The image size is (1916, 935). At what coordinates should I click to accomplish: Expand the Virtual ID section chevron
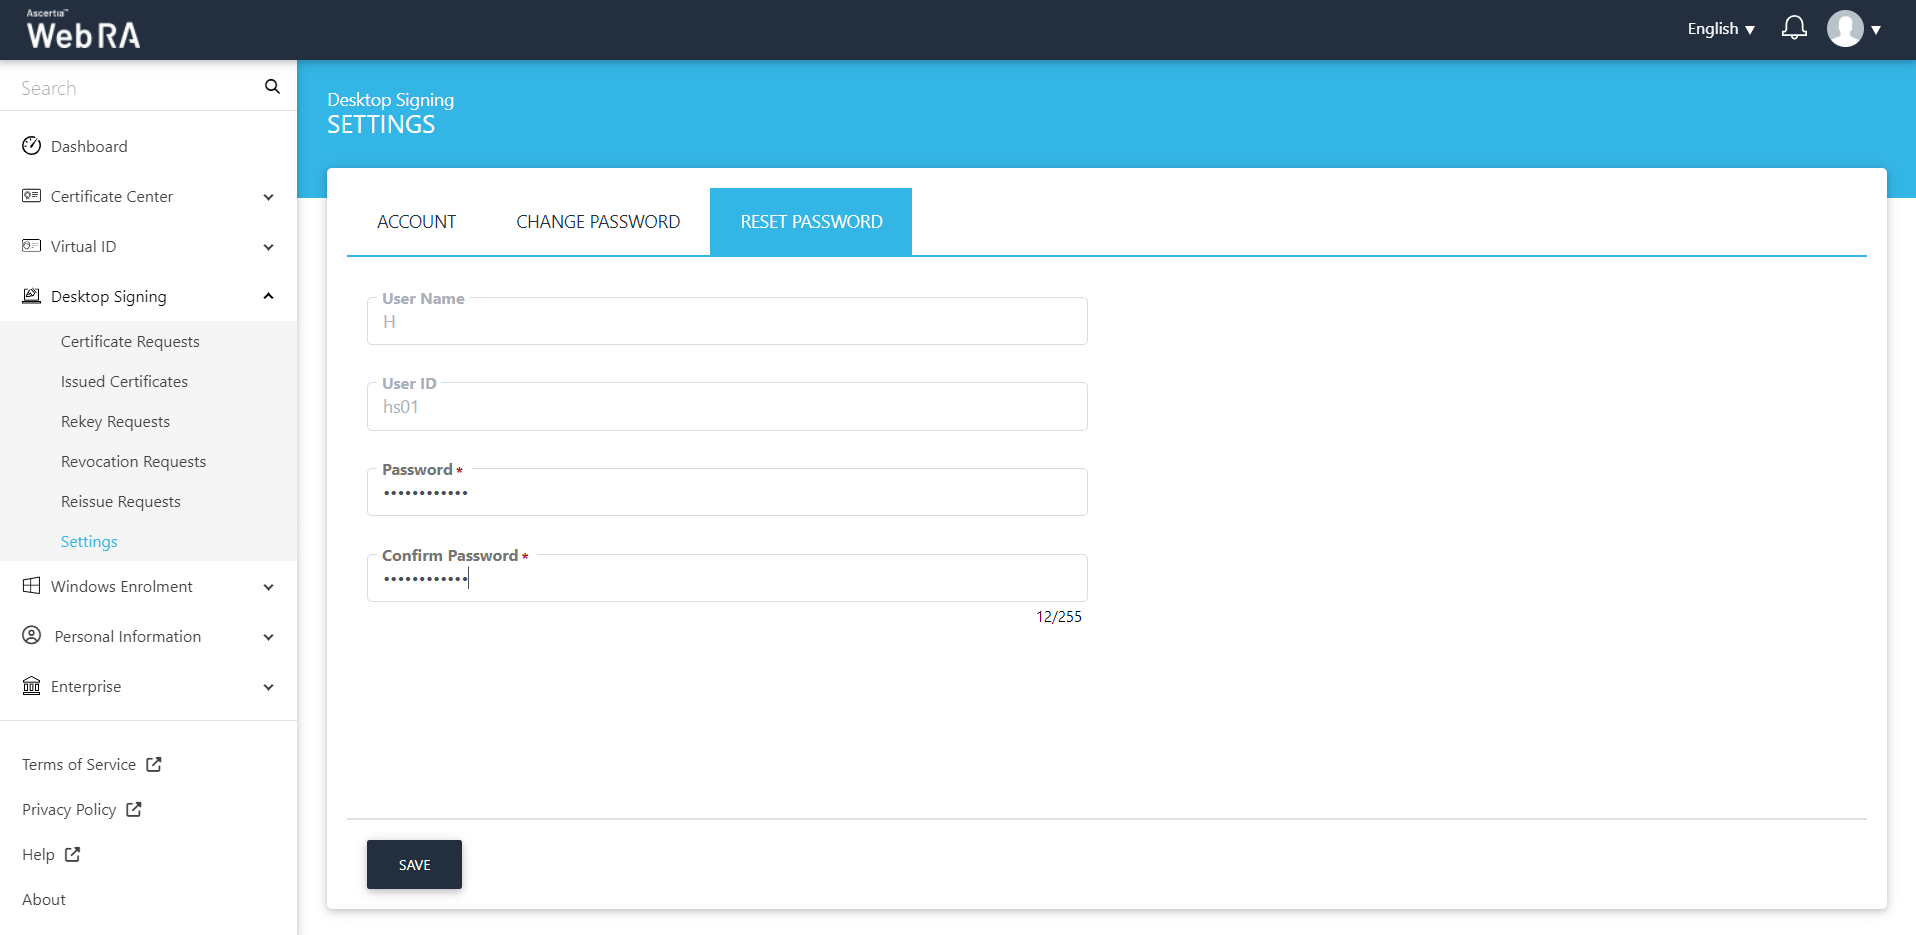coord(268,247)
